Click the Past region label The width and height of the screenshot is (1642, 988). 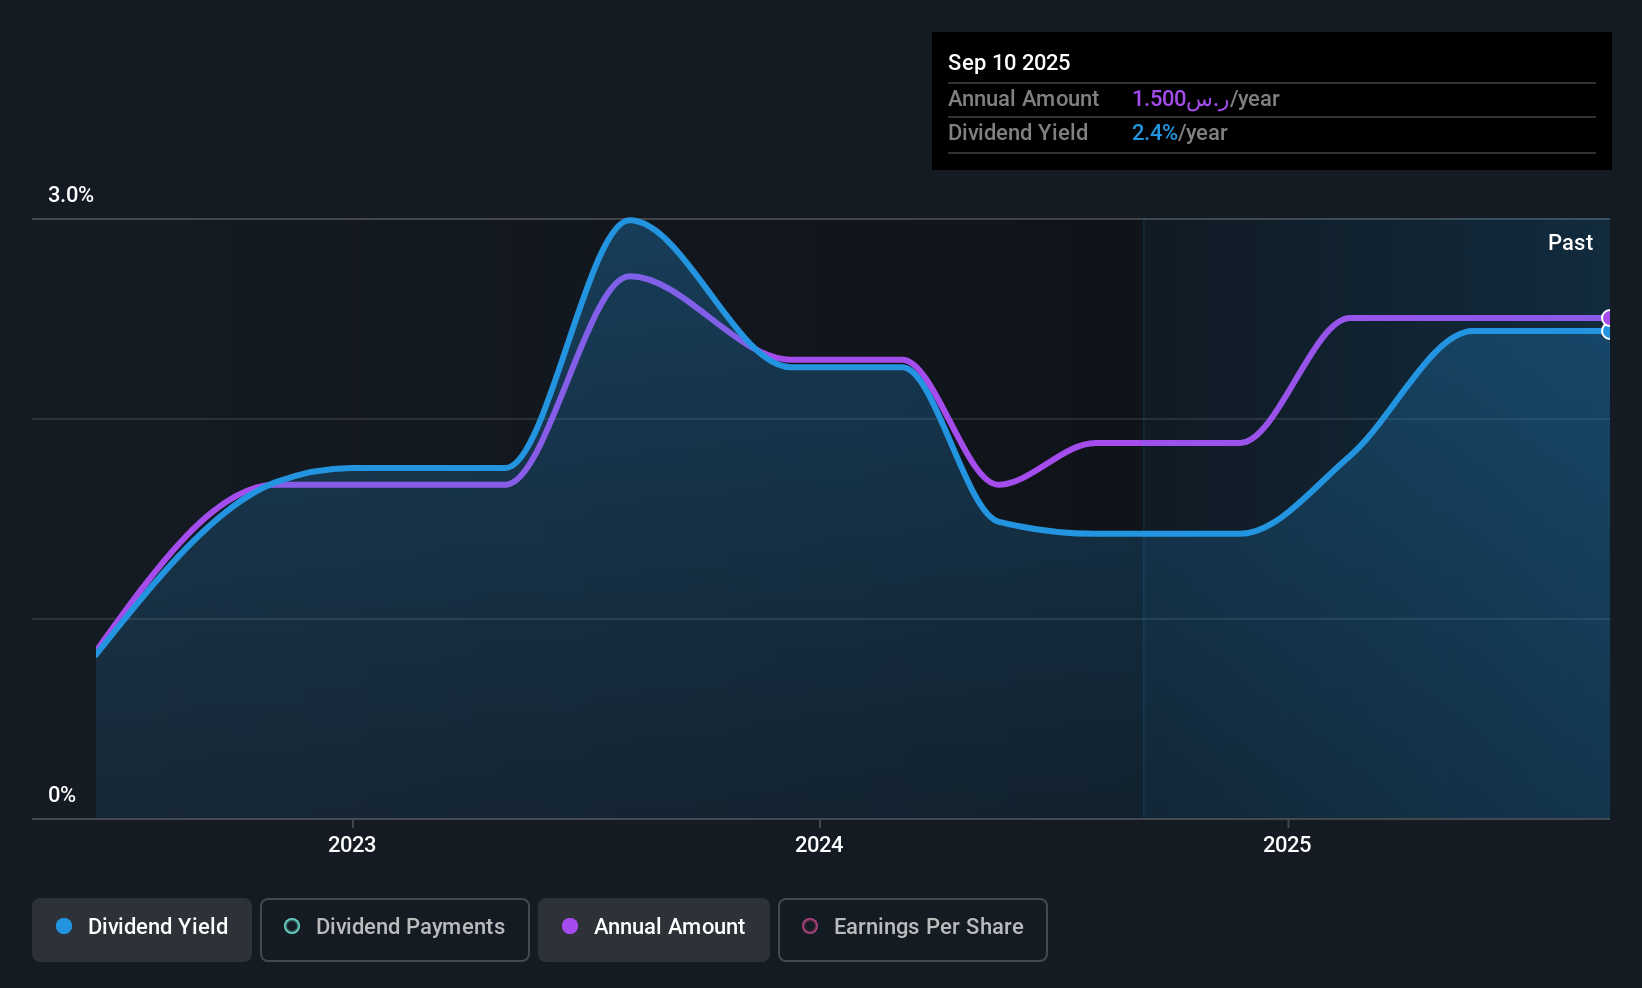coord(1570,242)
